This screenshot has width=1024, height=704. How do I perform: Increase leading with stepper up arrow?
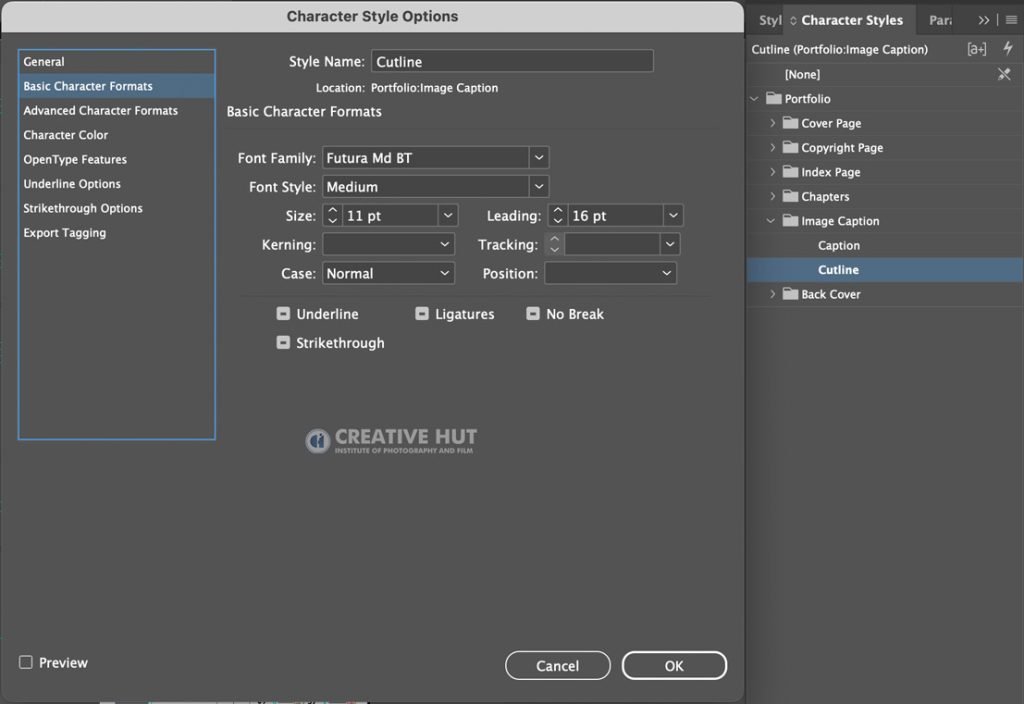558,210
